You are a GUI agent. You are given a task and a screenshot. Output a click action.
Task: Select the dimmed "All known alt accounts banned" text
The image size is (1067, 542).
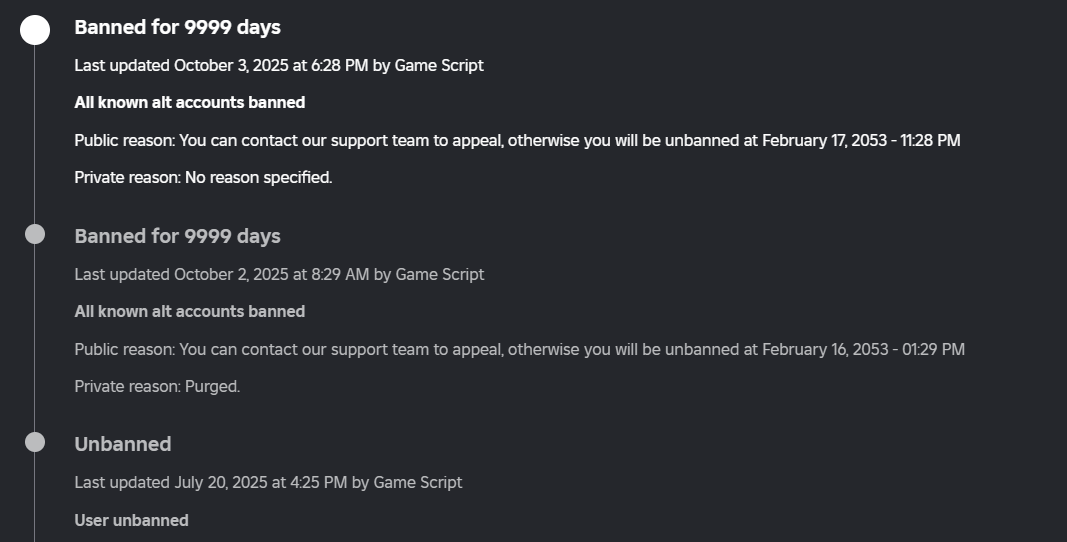[190, 311]
